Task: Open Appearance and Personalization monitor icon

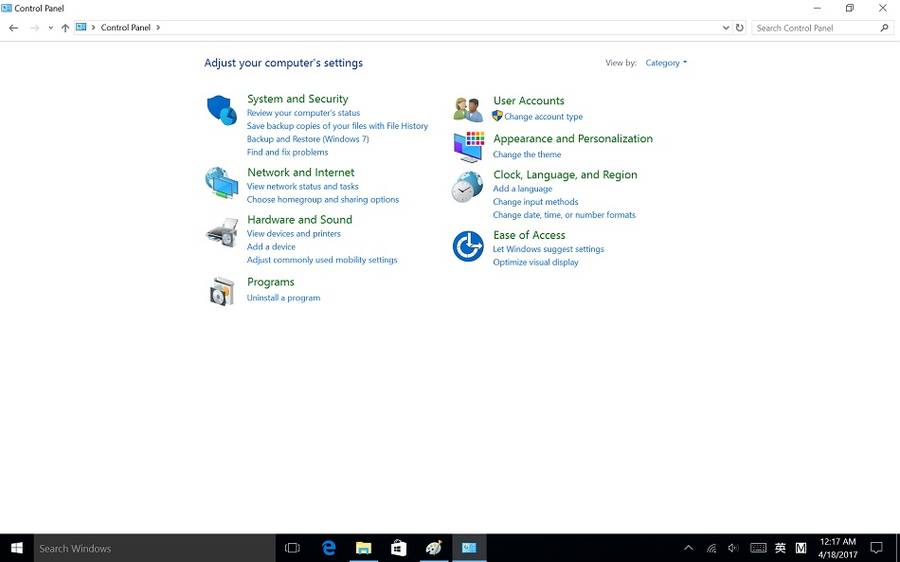Action: coord(467,147)
